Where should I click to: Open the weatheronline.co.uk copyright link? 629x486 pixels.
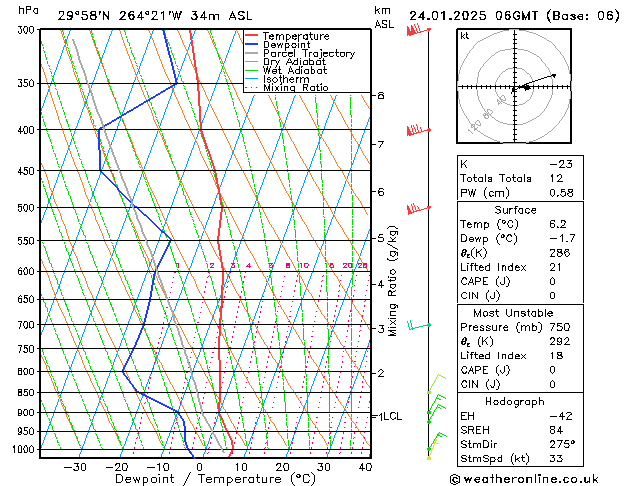[x=524, y=479]
